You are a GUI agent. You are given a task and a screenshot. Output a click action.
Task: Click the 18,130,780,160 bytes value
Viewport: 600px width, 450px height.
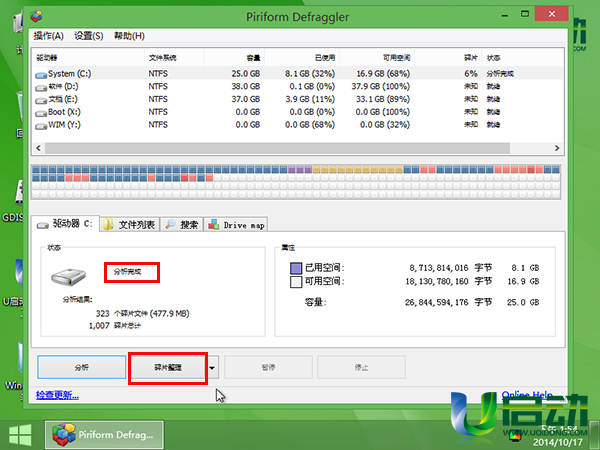pyautogui.click(x=437, y=282)
